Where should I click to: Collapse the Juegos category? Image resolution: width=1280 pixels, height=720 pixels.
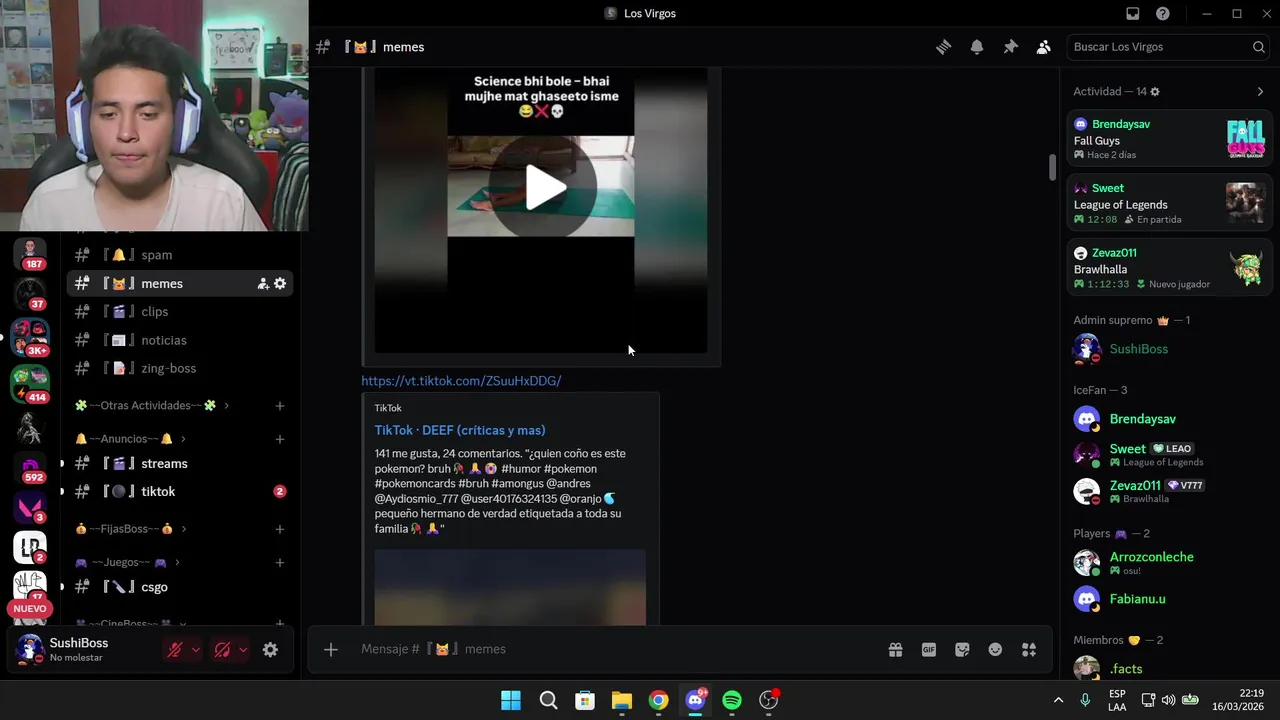pos(128,562)
